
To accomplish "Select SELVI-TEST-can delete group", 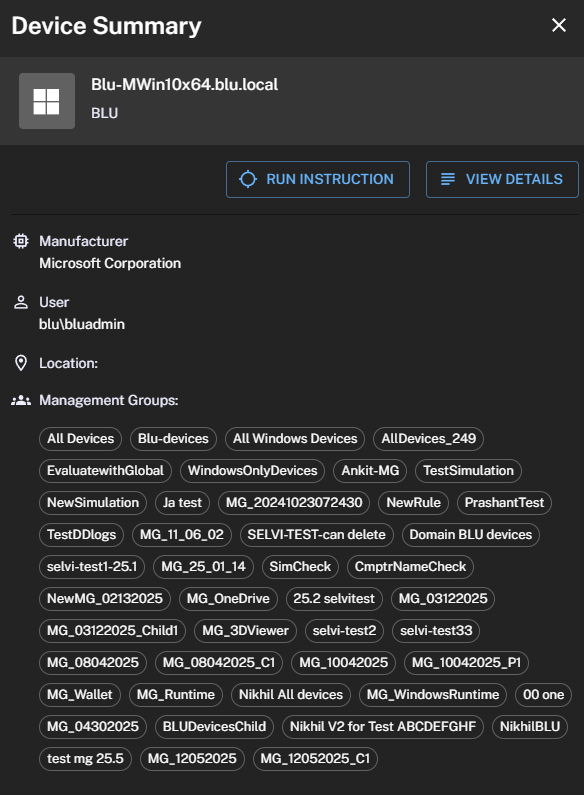I will (x=316, y=534).
